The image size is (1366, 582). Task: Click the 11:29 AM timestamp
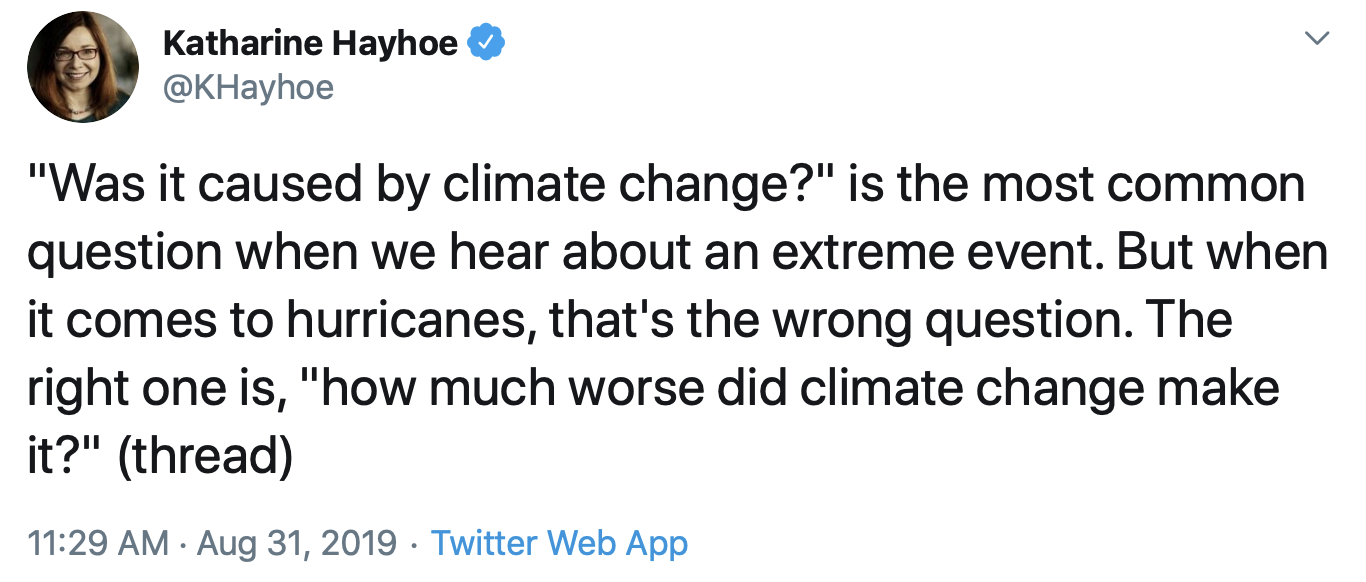coord(98,544)
